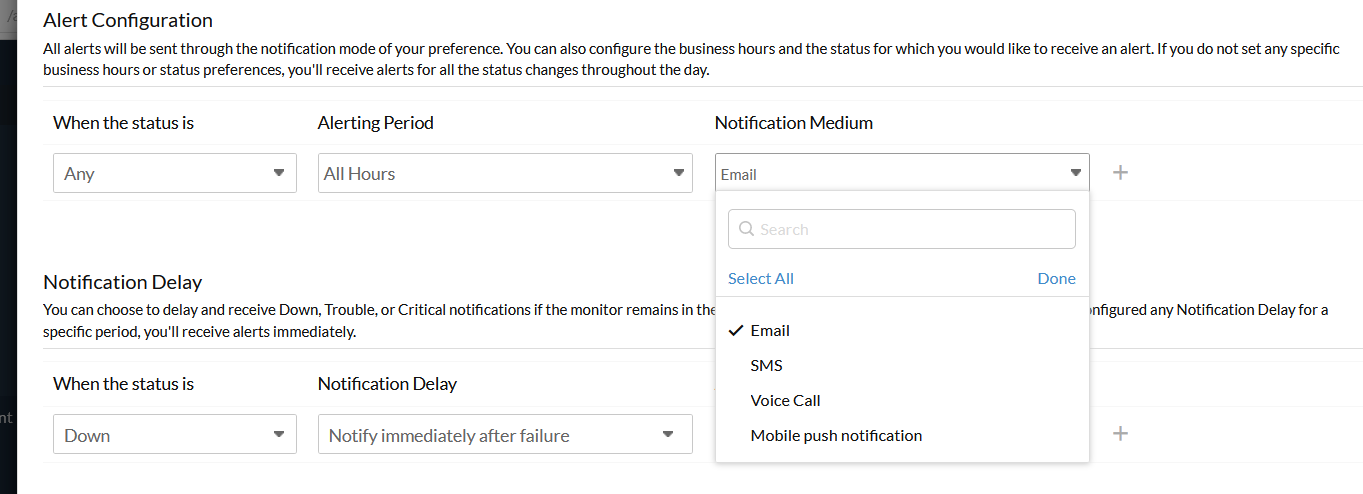The width and height of the screenshot is (1363, 494).
Task: Click the arrow on the Any status dropdown
Action: click(279, 173)
